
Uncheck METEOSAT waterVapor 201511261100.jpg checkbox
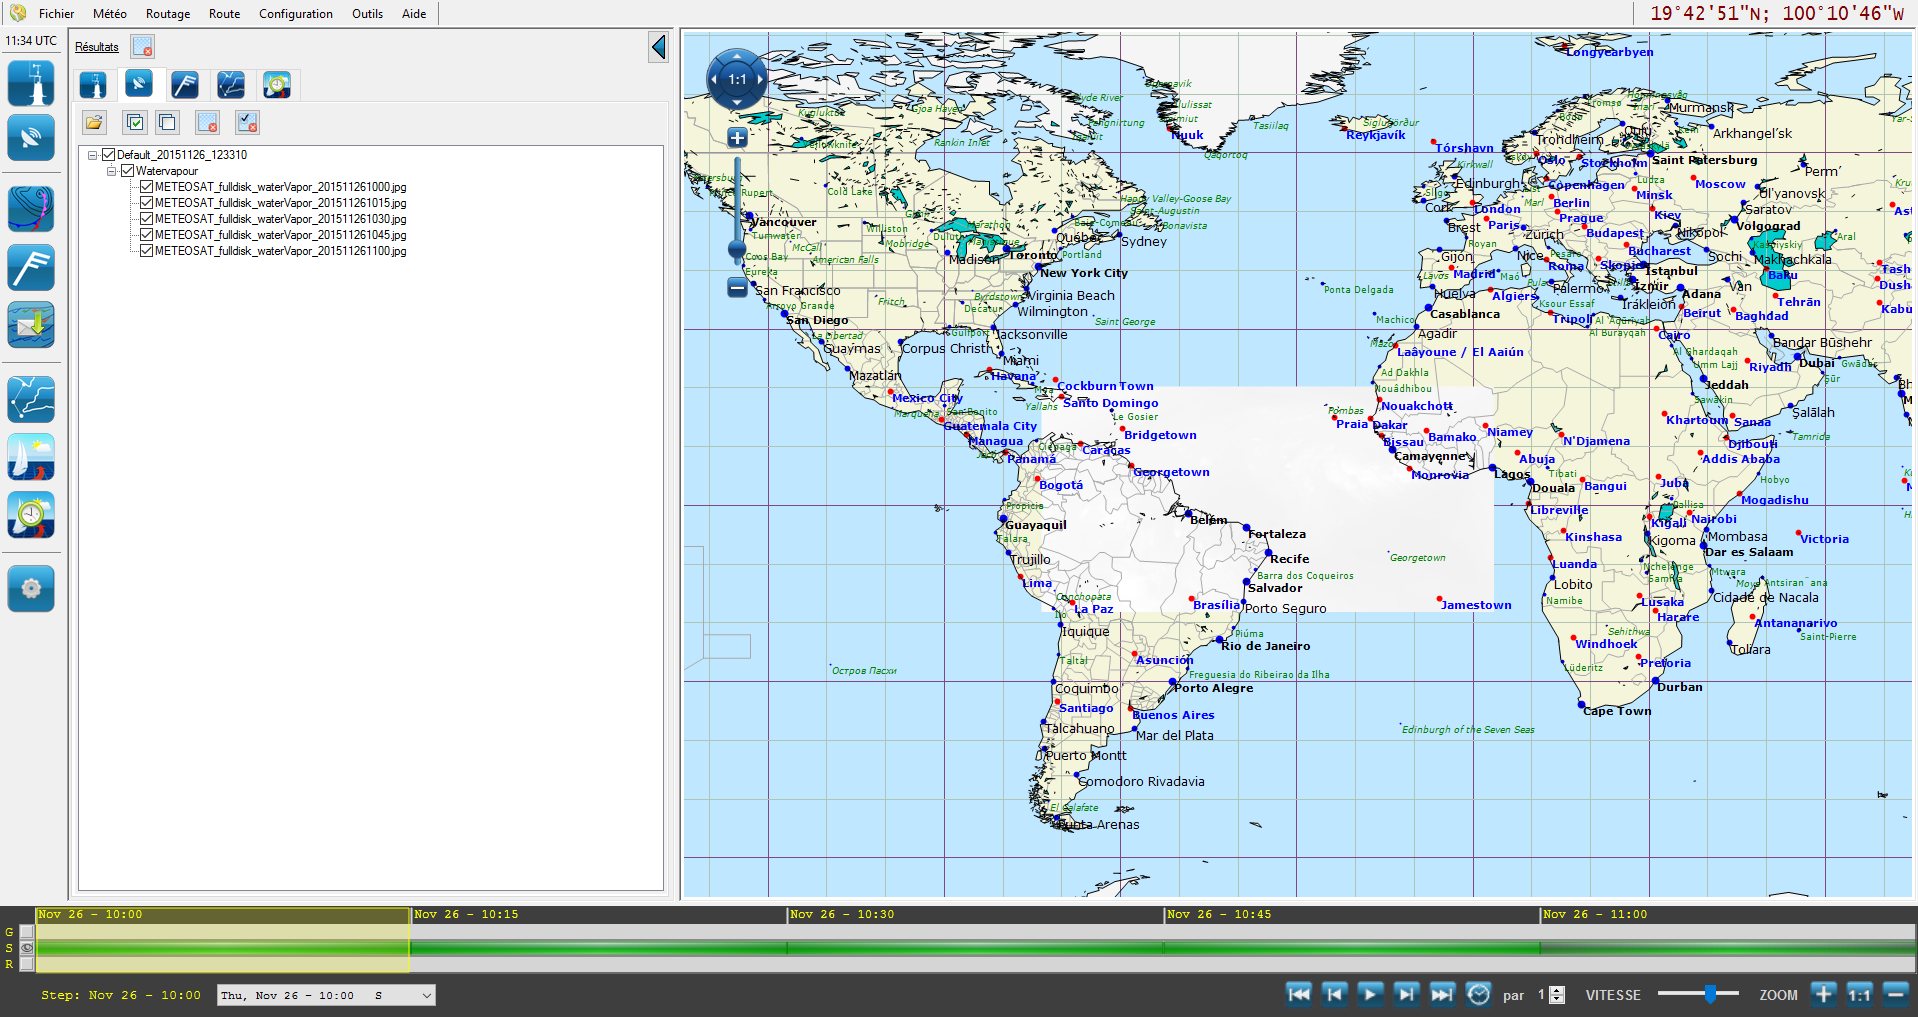pos(146,251)
